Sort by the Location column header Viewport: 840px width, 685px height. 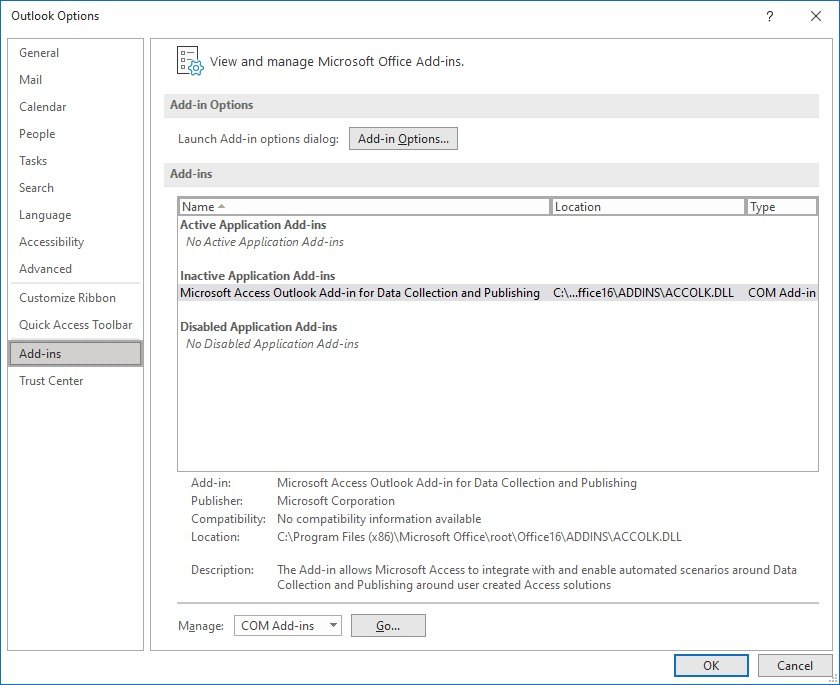point(648,207)
